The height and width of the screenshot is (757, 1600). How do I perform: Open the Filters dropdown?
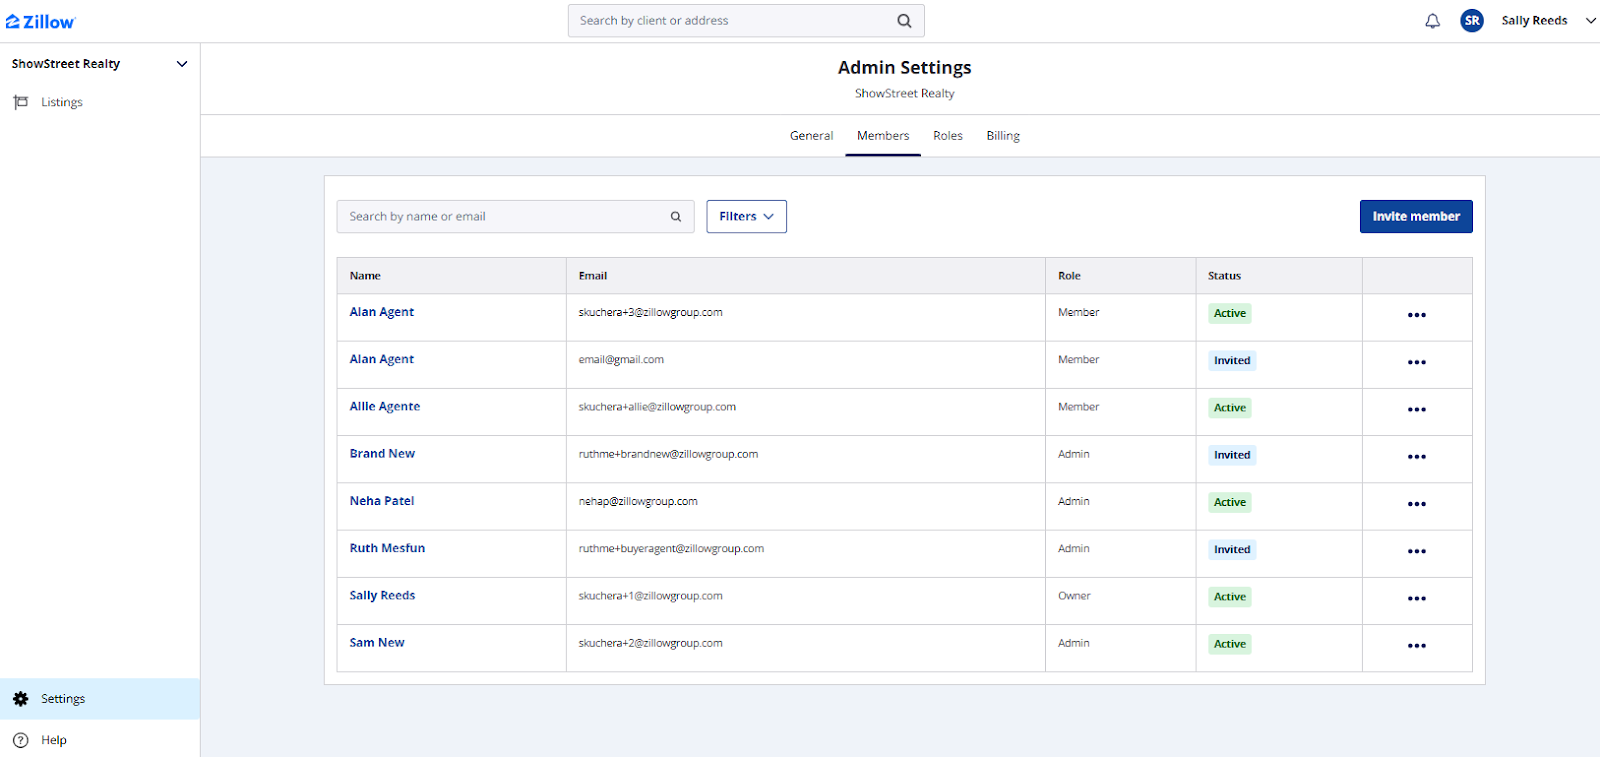coord(746,217)
